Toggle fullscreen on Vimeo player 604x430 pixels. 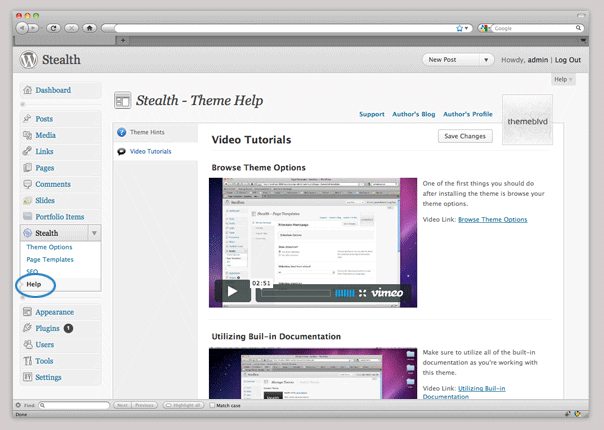click(x=362, y=293)
